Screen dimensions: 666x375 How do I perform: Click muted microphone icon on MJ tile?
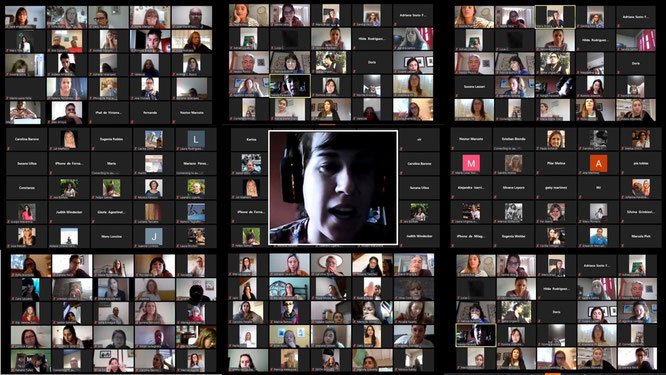pos(580,197)
